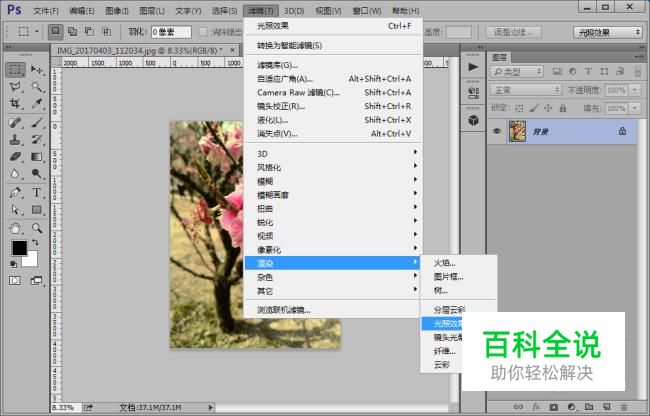
Task: Select the Rectangular Marquee tool
Action: [15, 70]
